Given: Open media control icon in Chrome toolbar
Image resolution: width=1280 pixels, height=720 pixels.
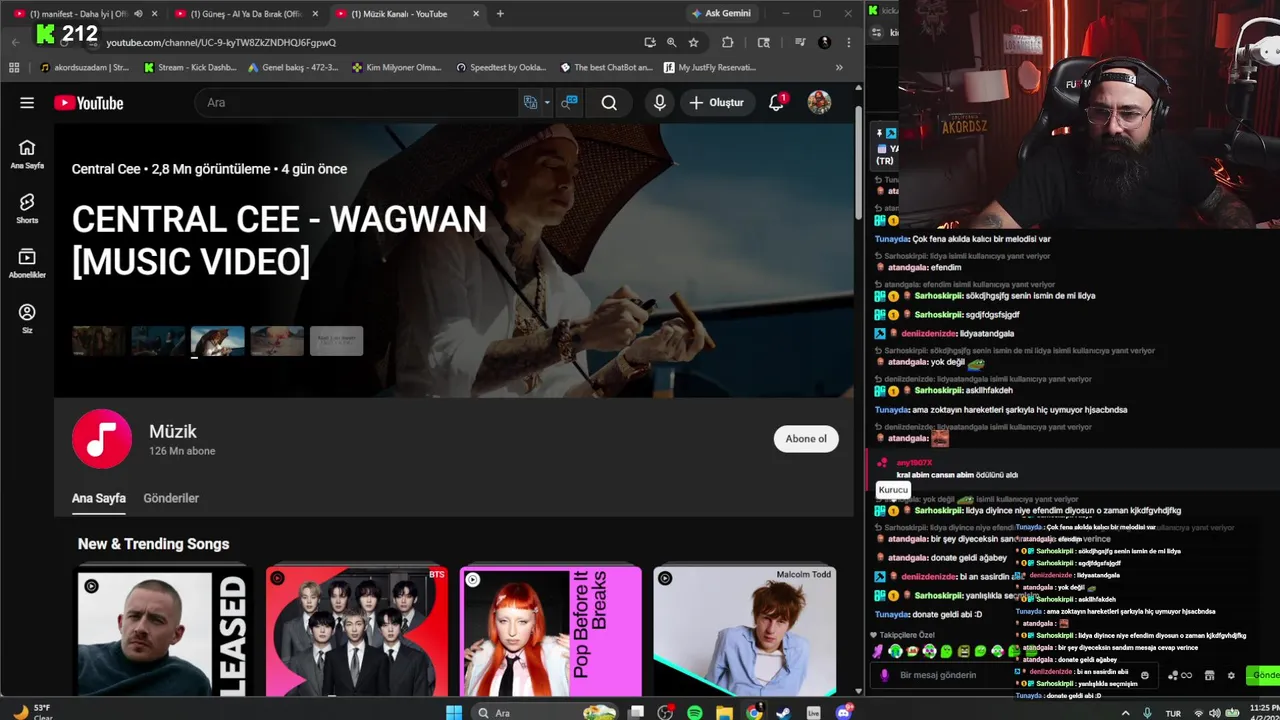Looking at the screenshot, I should click(799, 42).
